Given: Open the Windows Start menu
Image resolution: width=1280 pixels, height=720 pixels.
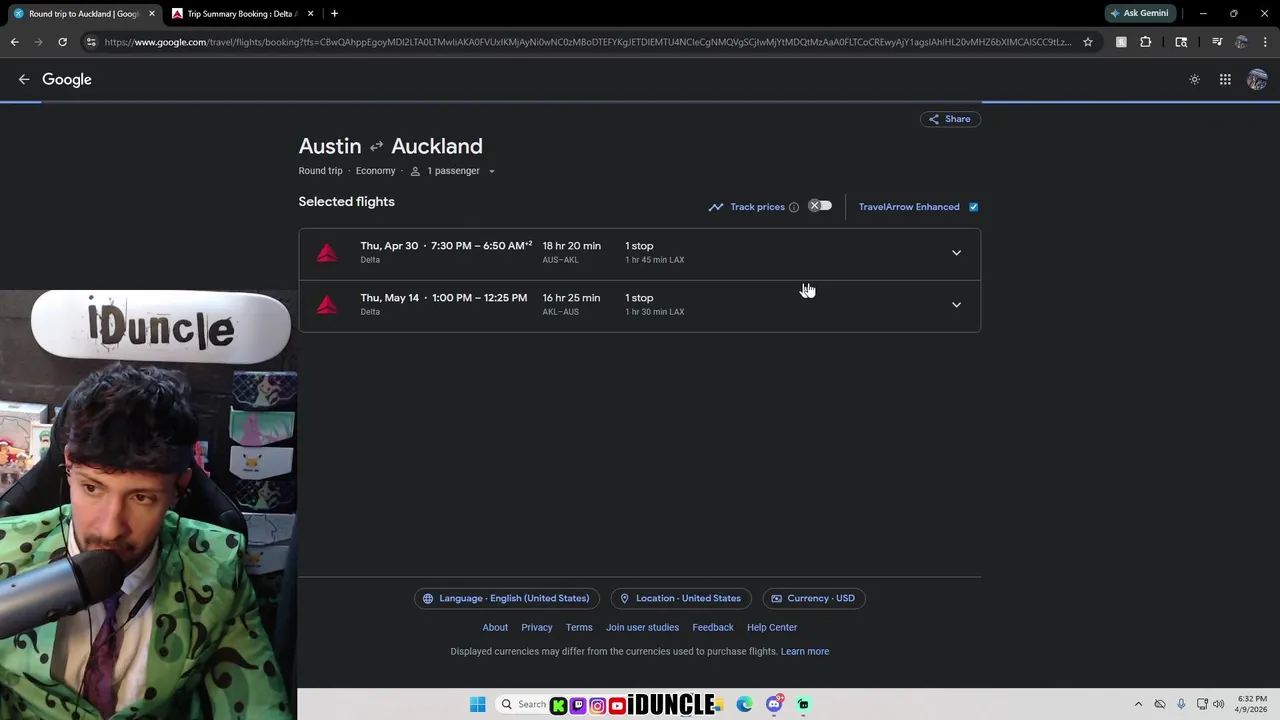Looking at the screenshot, I should (478, 705).
